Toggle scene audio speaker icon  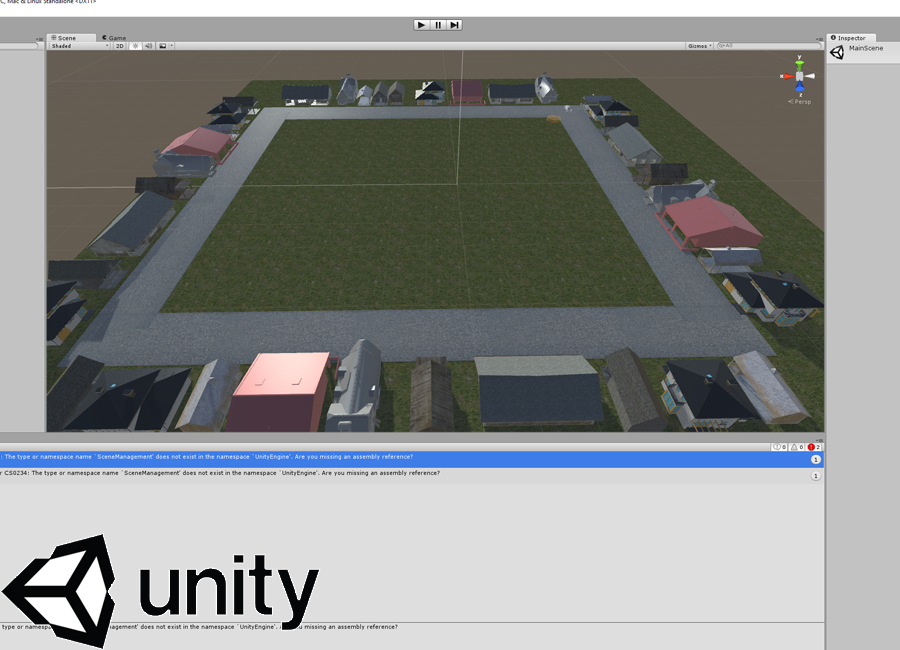coord(148,46)
